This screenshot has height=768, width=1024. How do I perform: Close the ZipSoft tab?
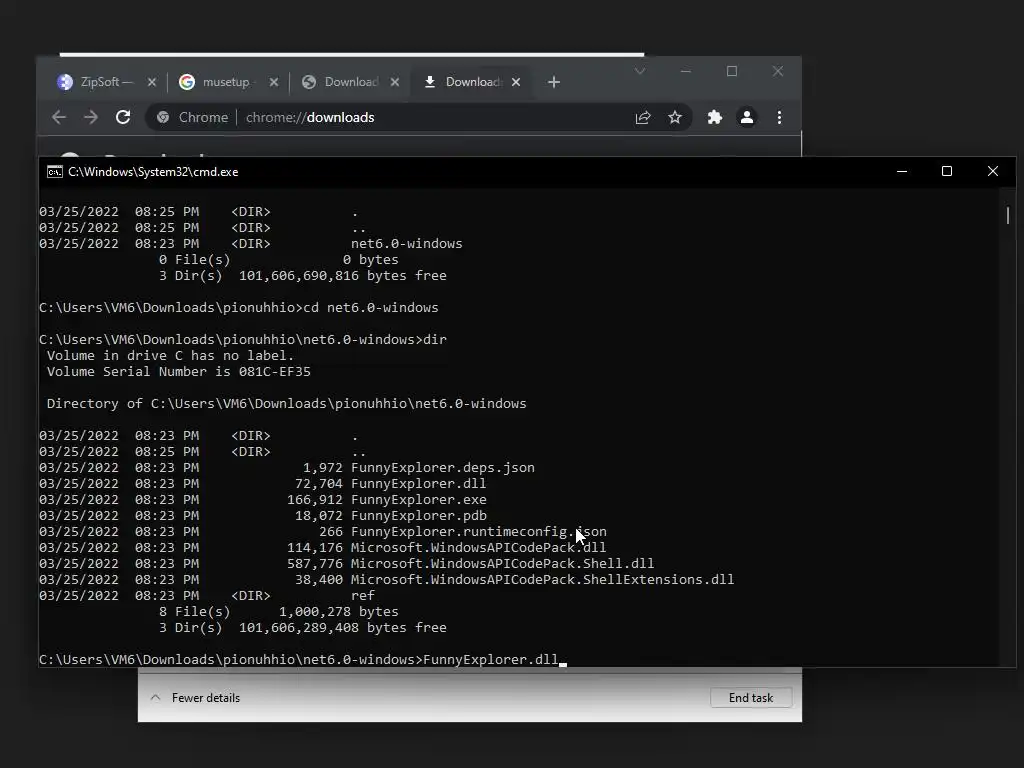[152, 82]
